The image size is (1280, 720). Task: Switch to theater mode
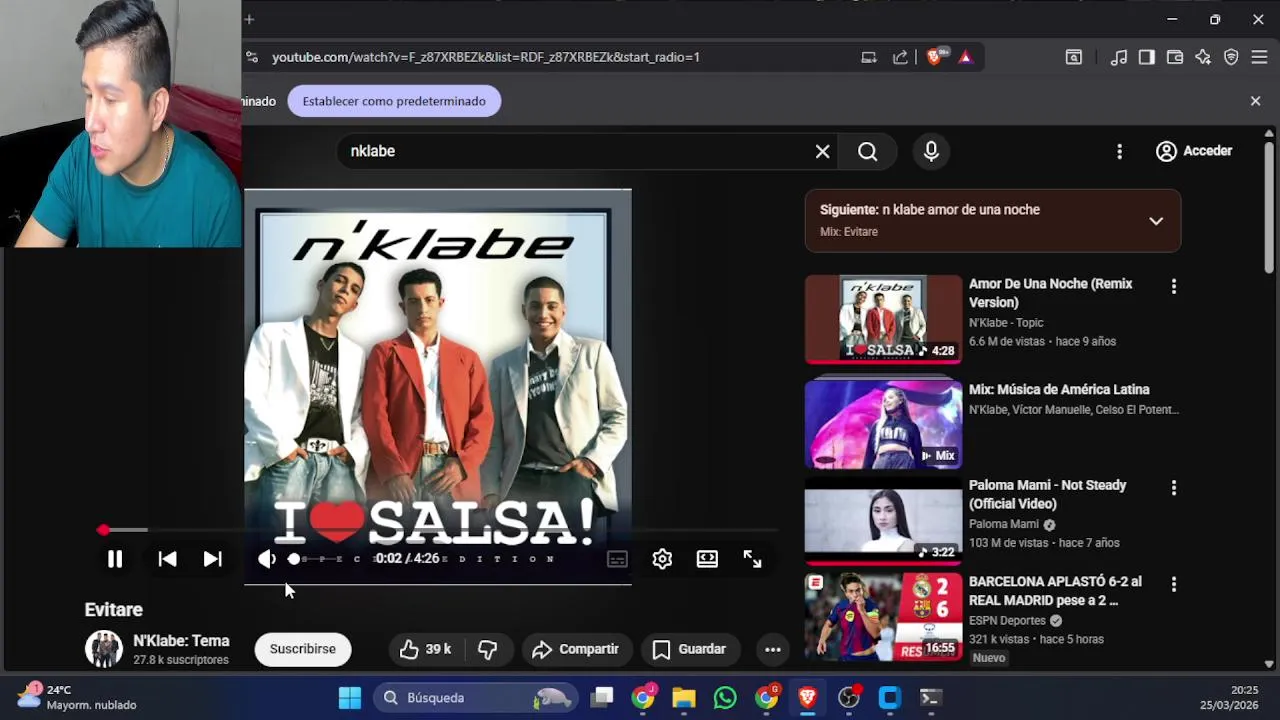point(707,559)
